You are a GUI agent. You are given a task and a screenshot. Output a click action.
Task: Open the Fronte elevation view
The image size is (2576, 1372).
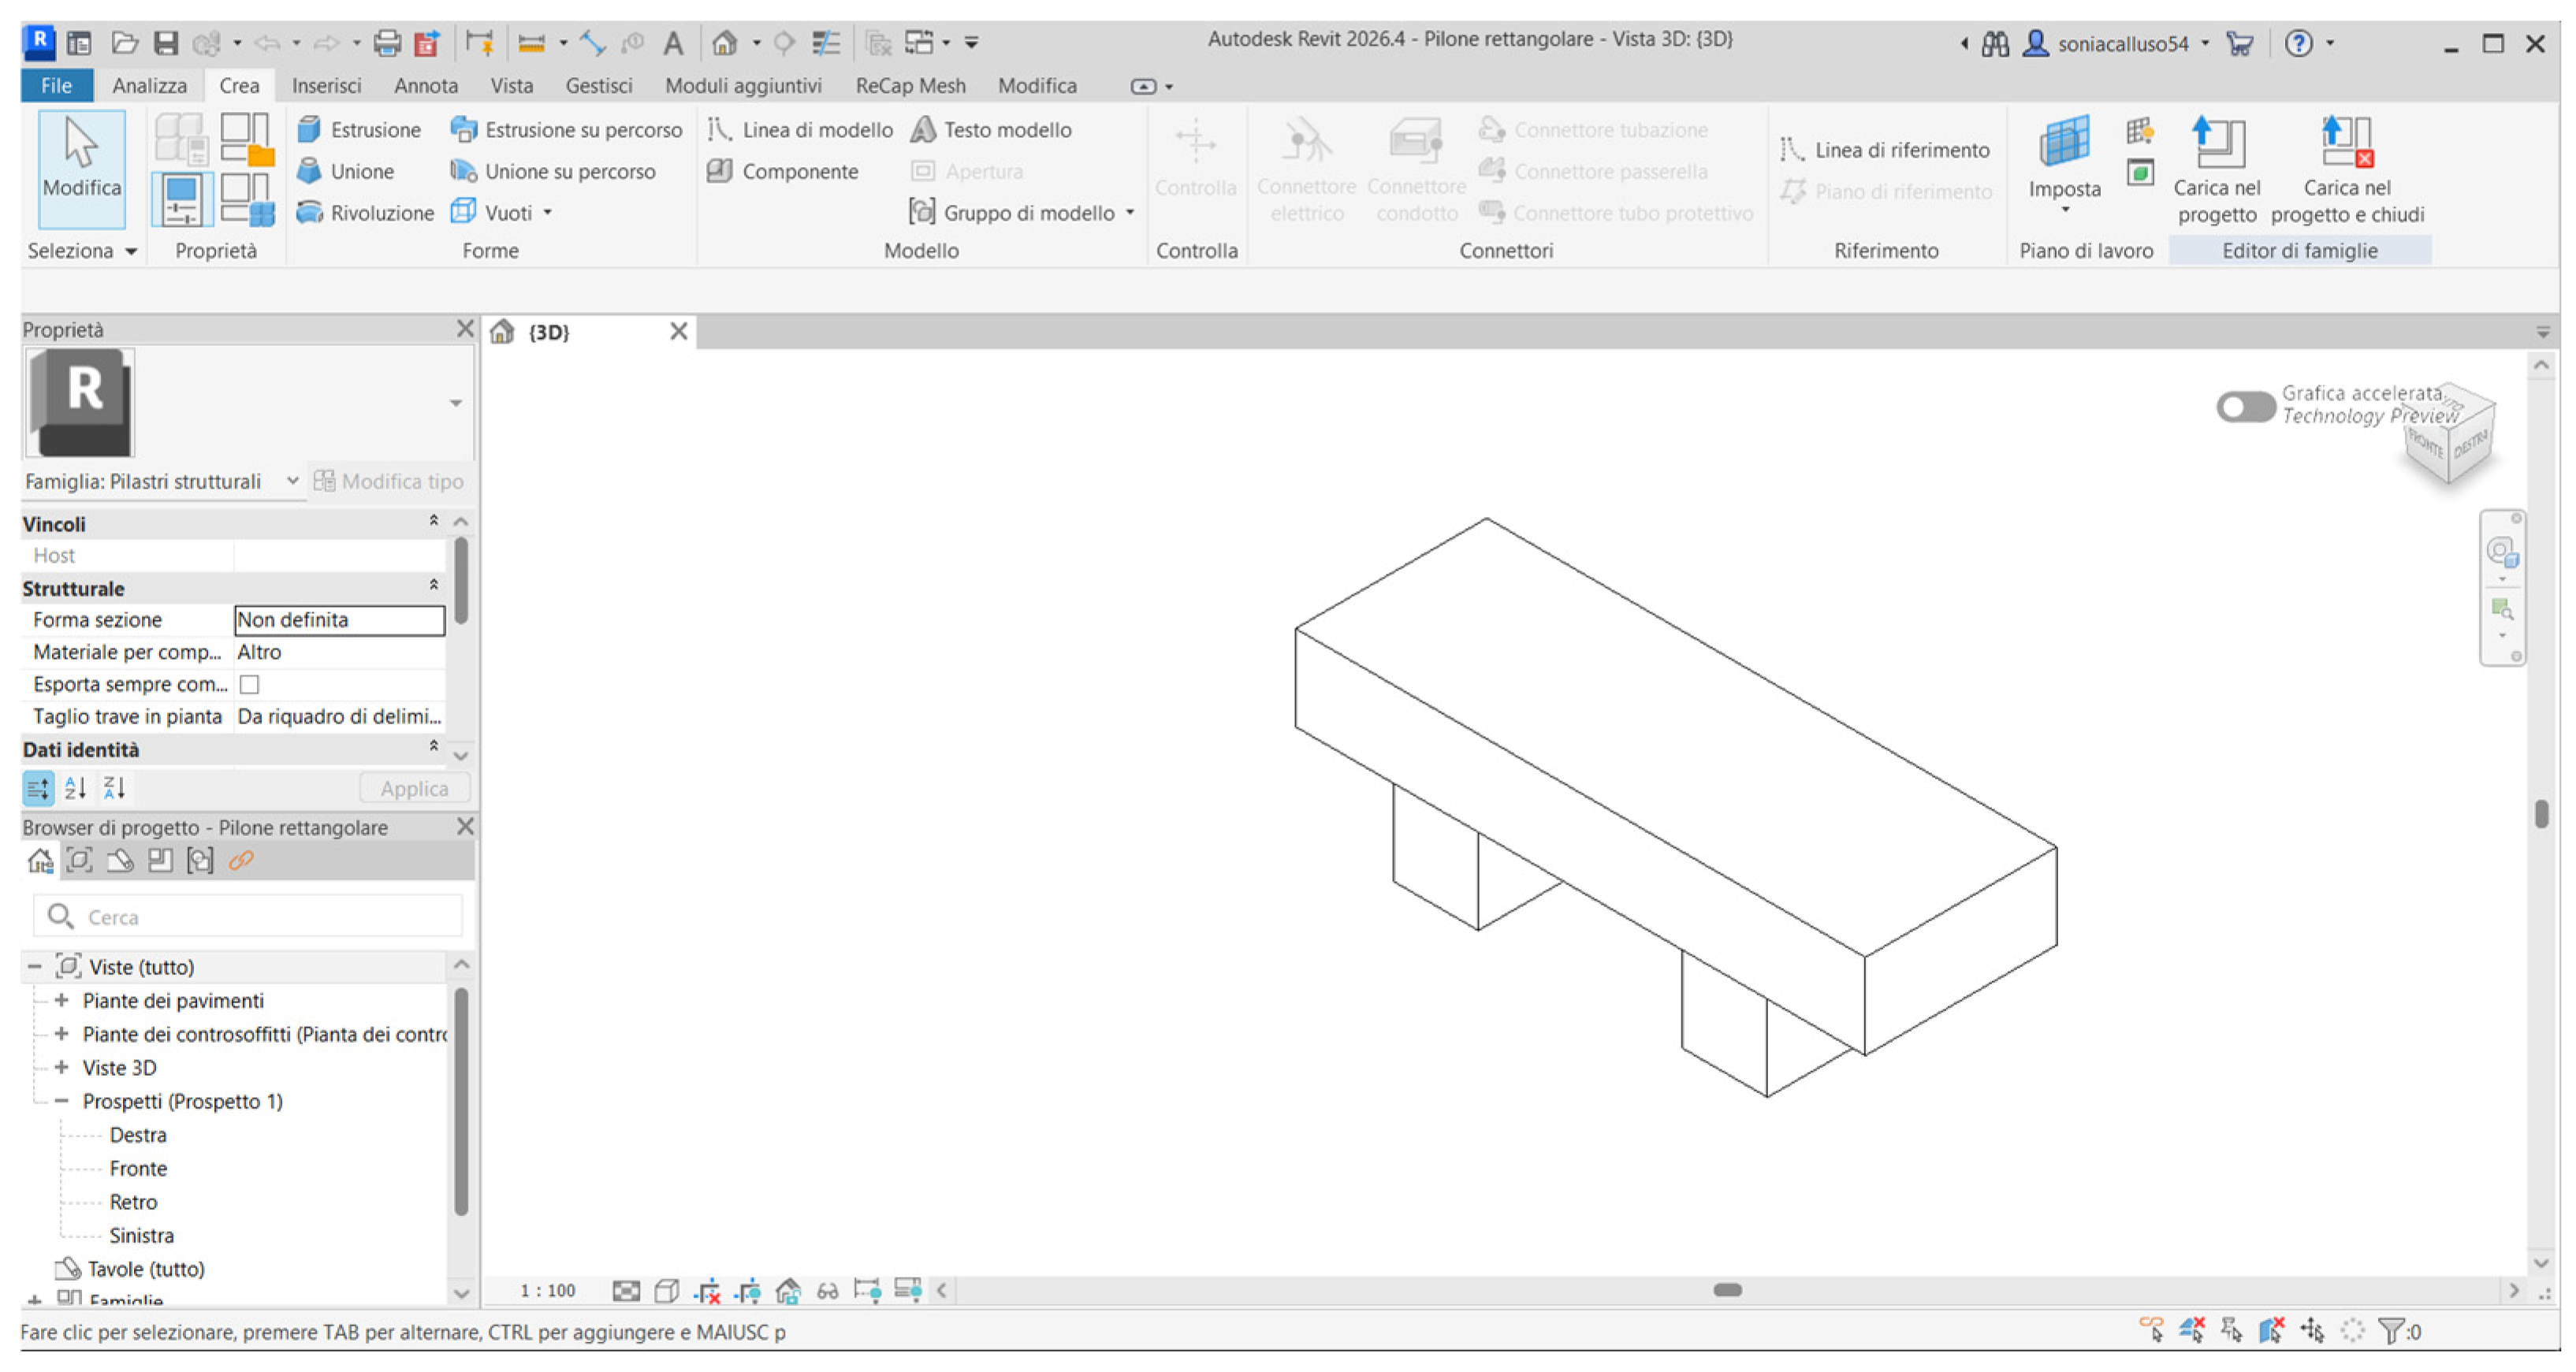[138, 1168]
